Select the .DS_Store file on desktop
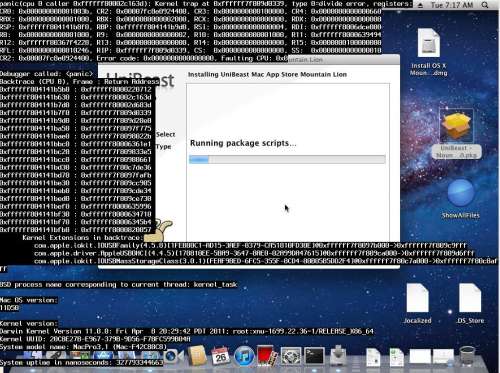 (470, 304)
